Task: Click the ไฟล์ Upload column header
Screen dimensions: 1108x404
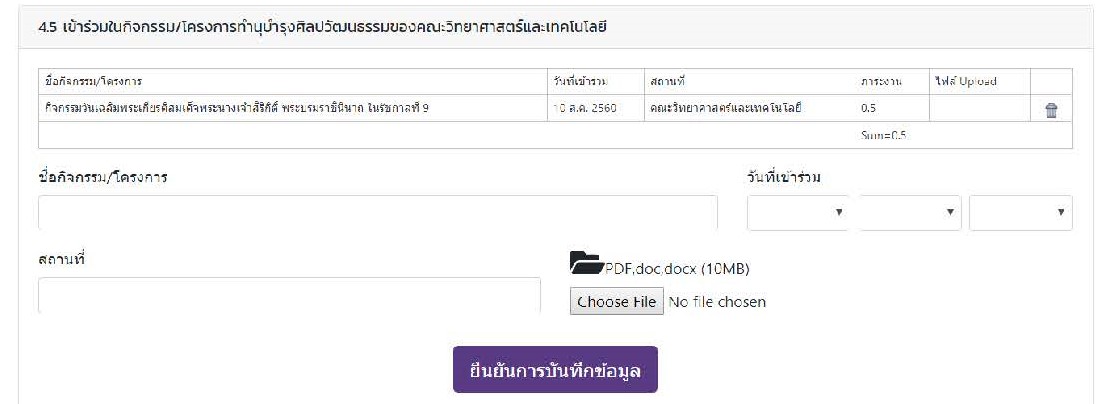Action: 965,81
